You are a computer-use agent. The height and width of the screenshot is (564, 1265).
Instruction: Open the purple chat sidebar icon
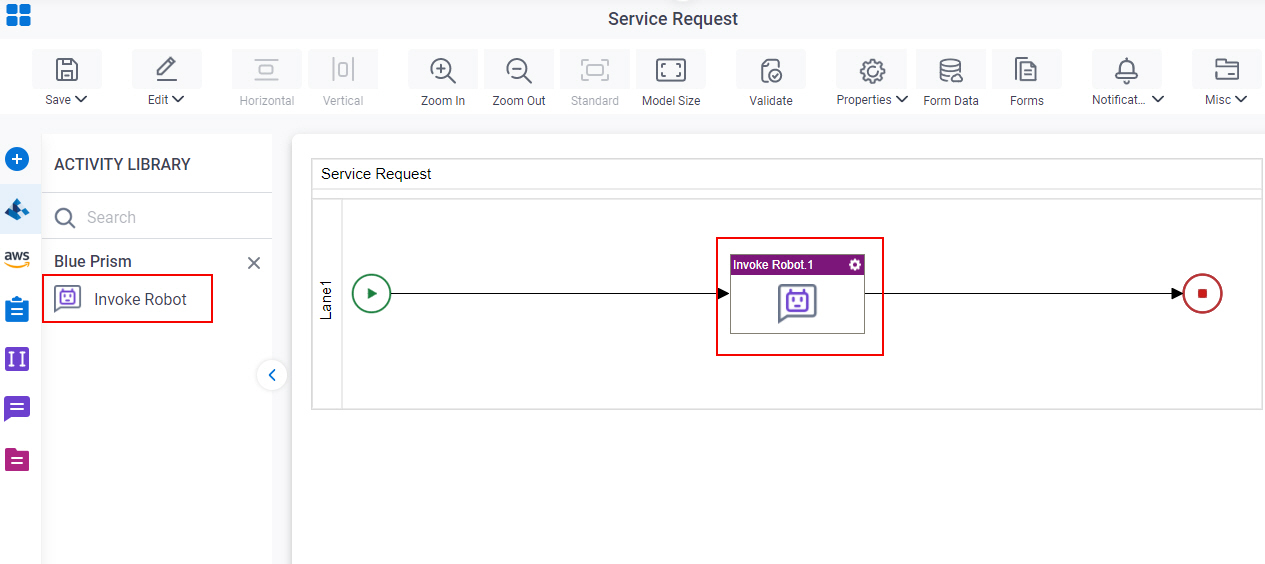(x=17, y=409)
